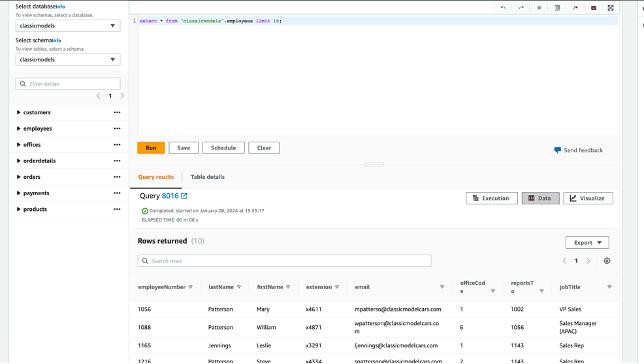Click the Search rows input field
Screen dimensions: 644x364
coord(284,261)
